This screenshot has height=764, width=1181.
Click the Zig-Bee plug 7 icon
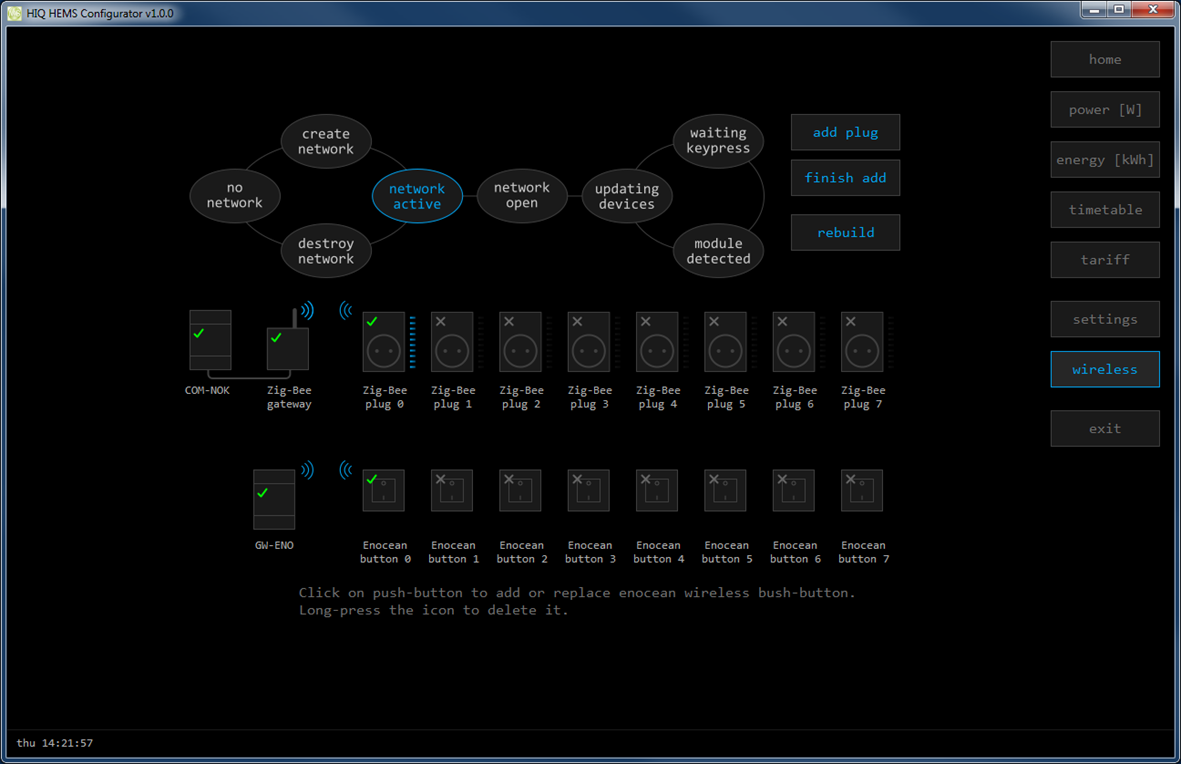click(862, 342)
